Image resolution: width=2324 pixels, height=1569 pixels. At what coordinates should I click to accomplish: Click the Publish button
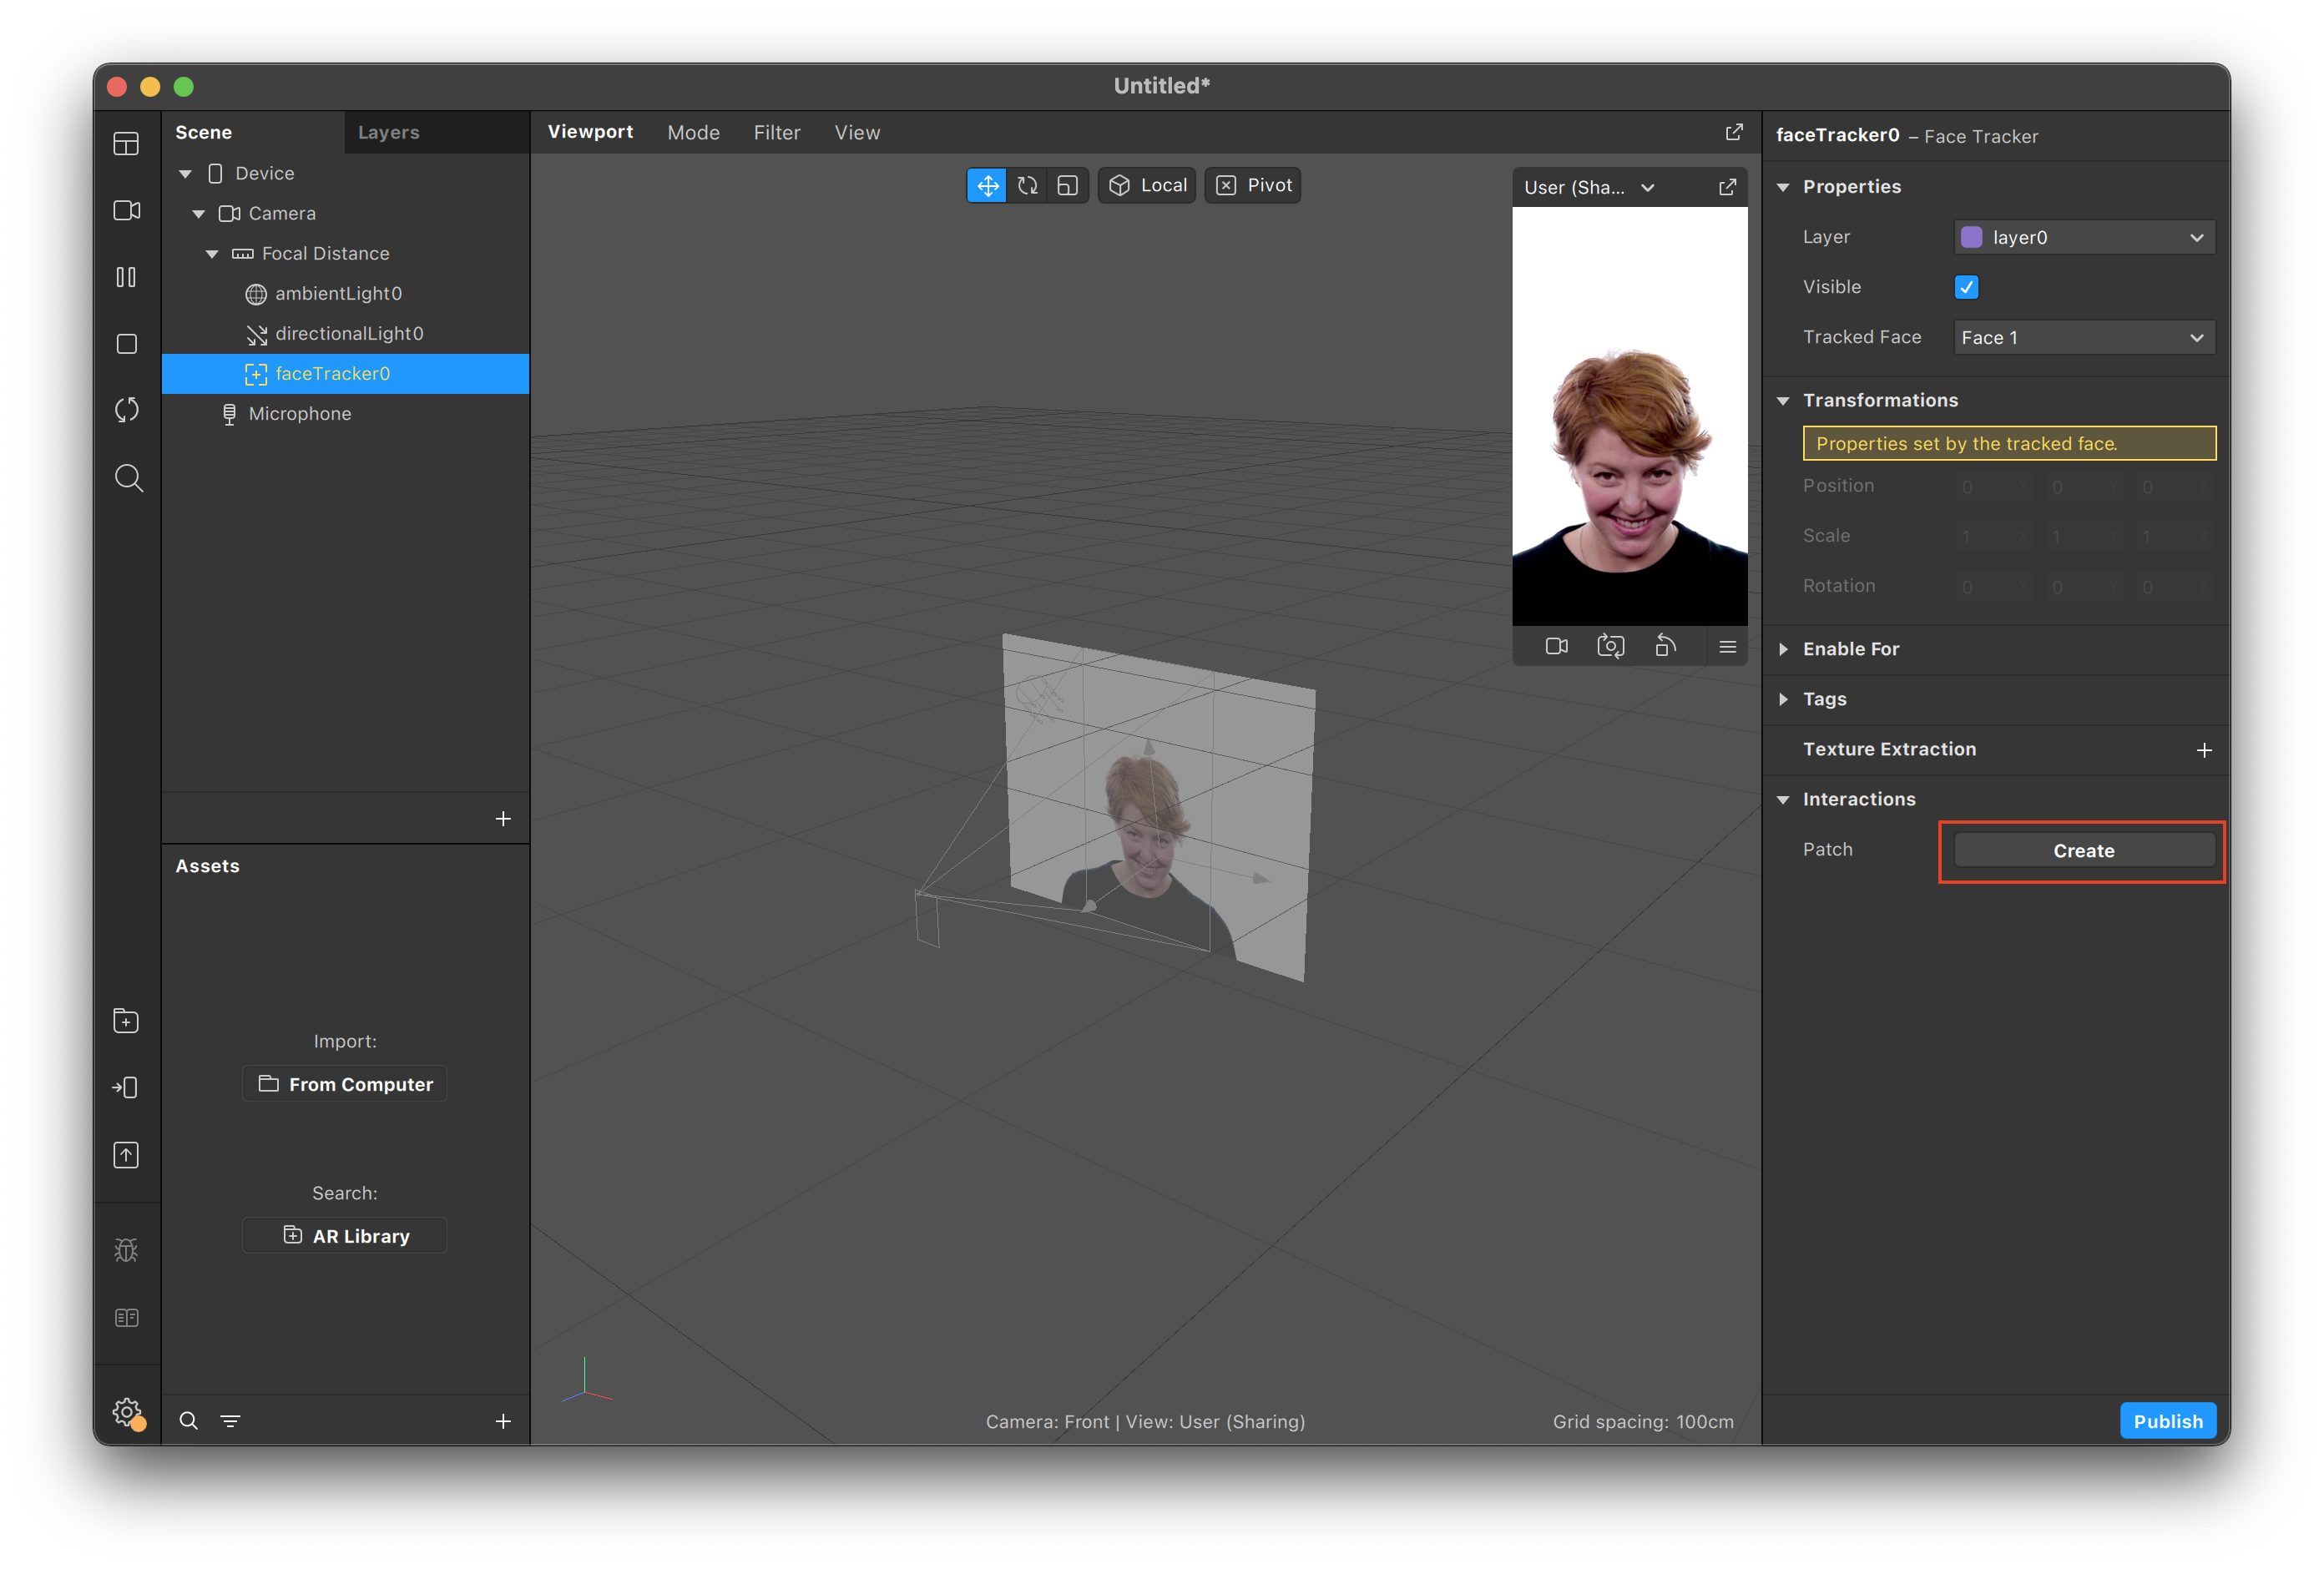click(2167, 1421)
